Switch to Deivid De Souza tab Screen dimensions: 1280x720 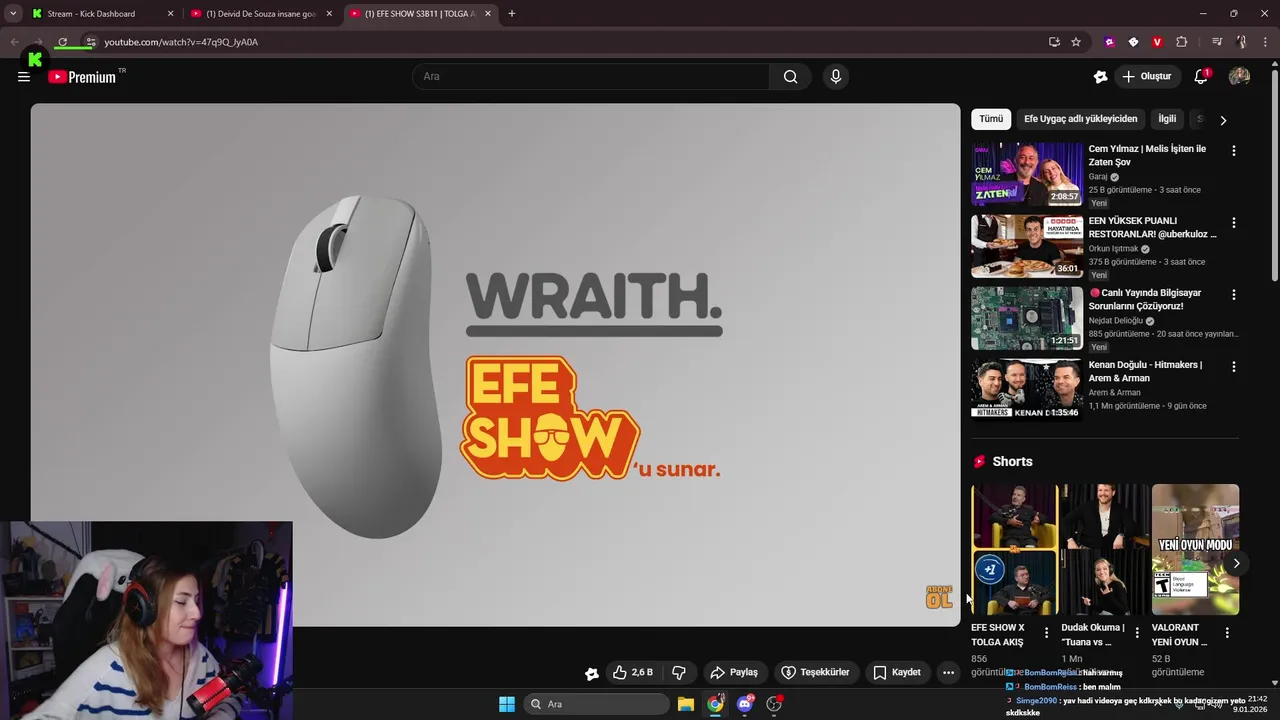[x=260, y=14]
